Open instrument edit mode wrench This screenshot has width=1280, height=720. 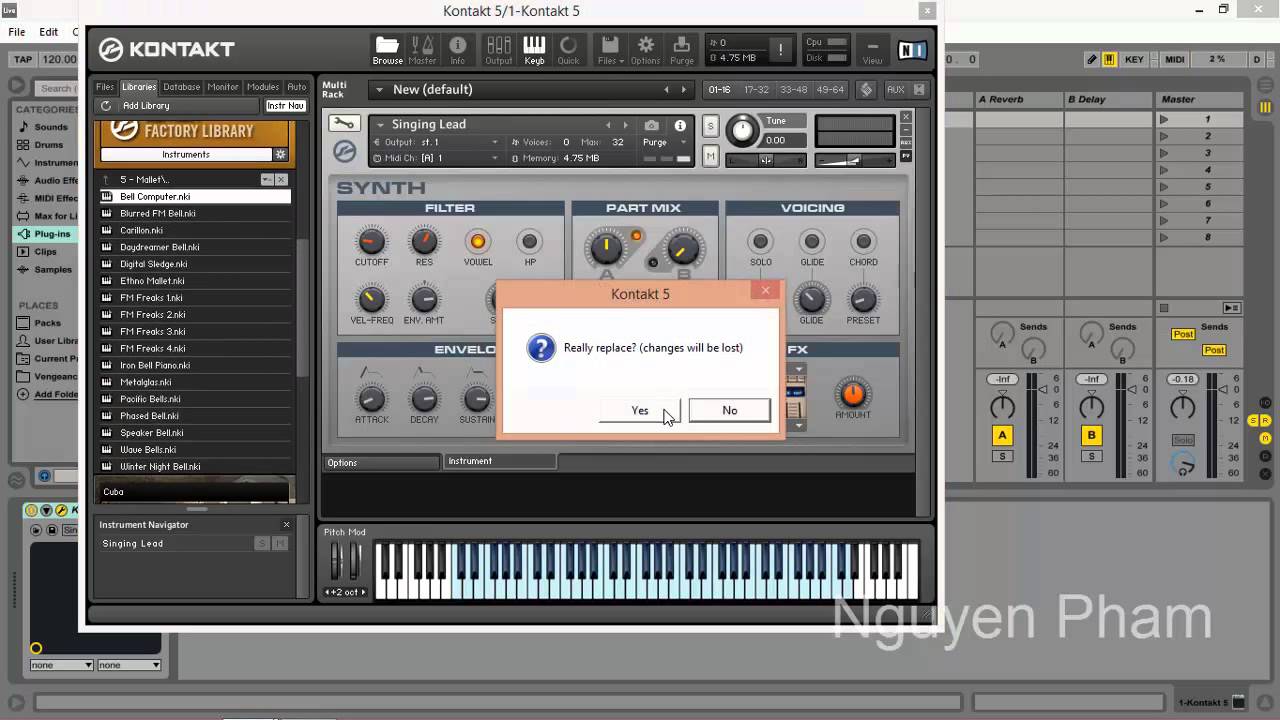point(344,124)
